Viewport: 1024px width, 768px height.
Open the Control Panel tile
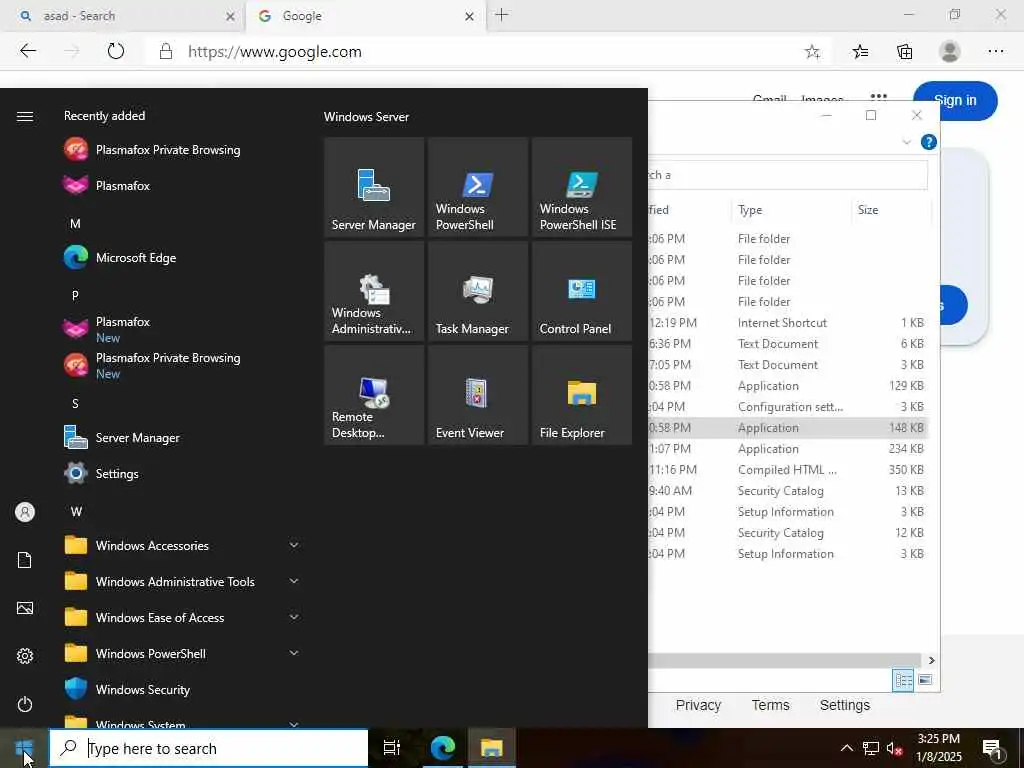click(x=581, y=291)
